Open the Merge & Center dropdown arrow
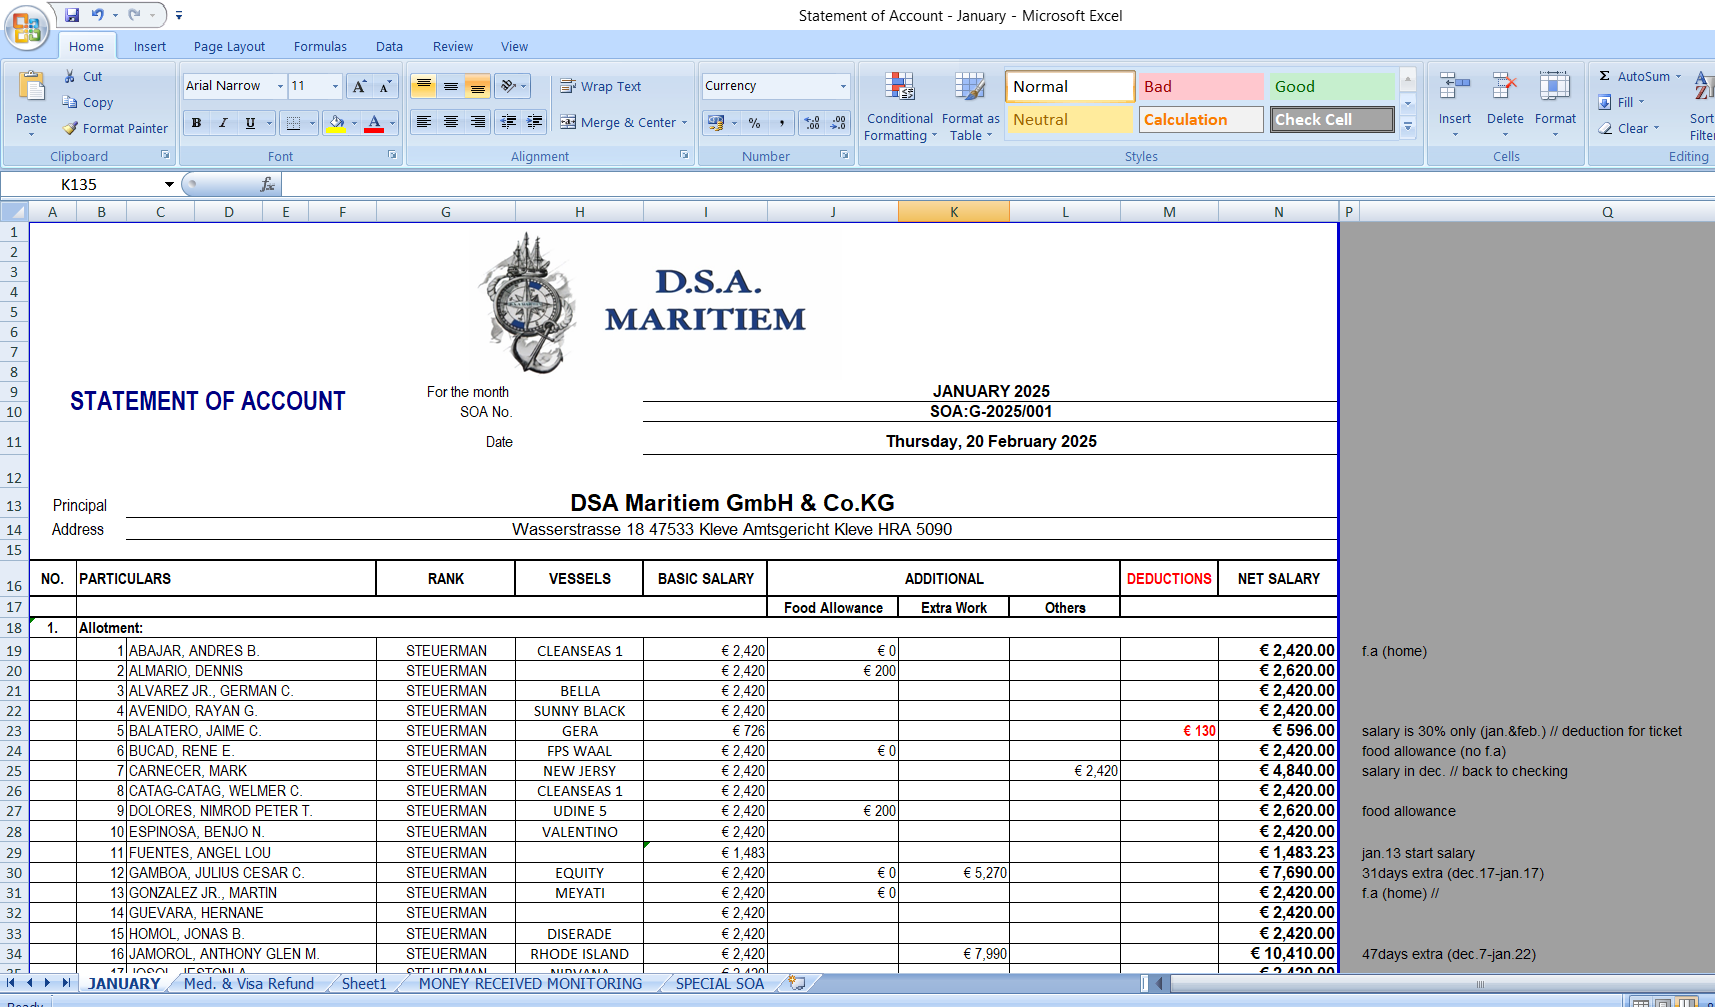 click(684, 123)
